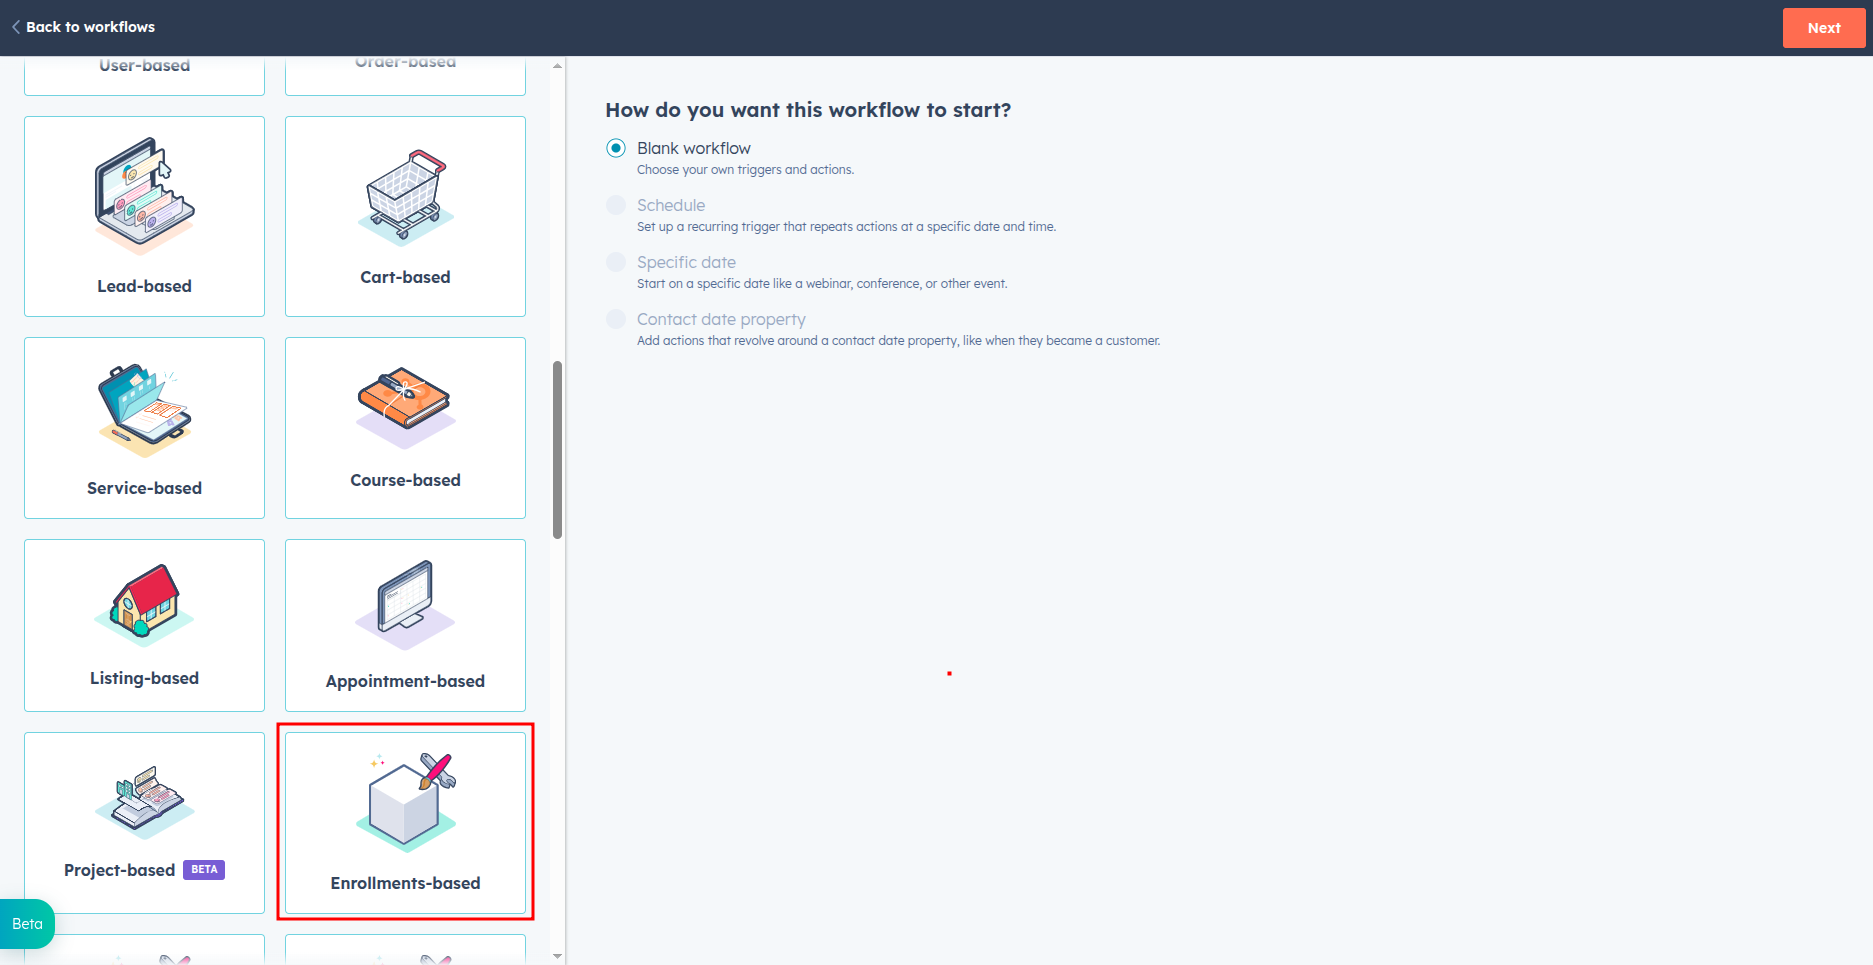
Task: Click the Project-based books icon
Action: [145, 802]
